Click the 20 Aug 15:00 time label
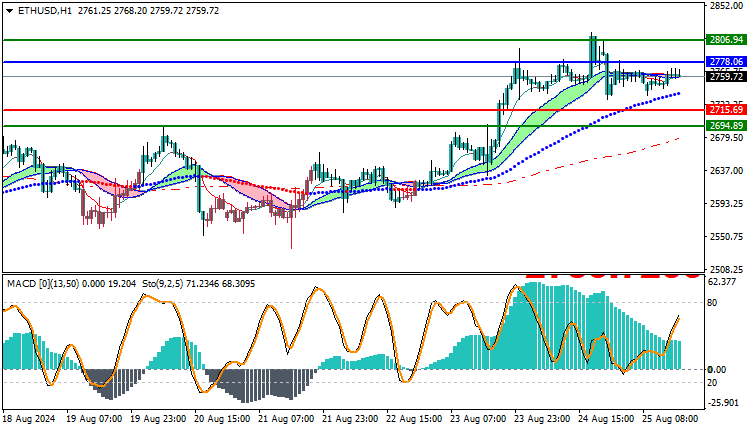Image resolution: width=750 pixels, height=430 pixels. (x=222, y=419)
